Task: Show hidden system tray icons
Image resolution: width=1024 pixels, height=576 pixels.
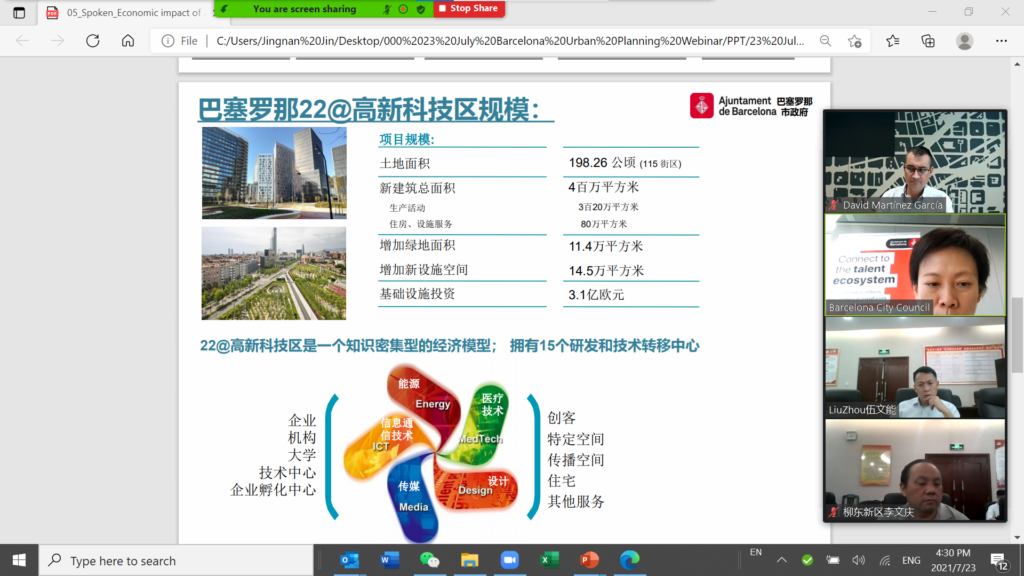Action: (x=781, y=560)
